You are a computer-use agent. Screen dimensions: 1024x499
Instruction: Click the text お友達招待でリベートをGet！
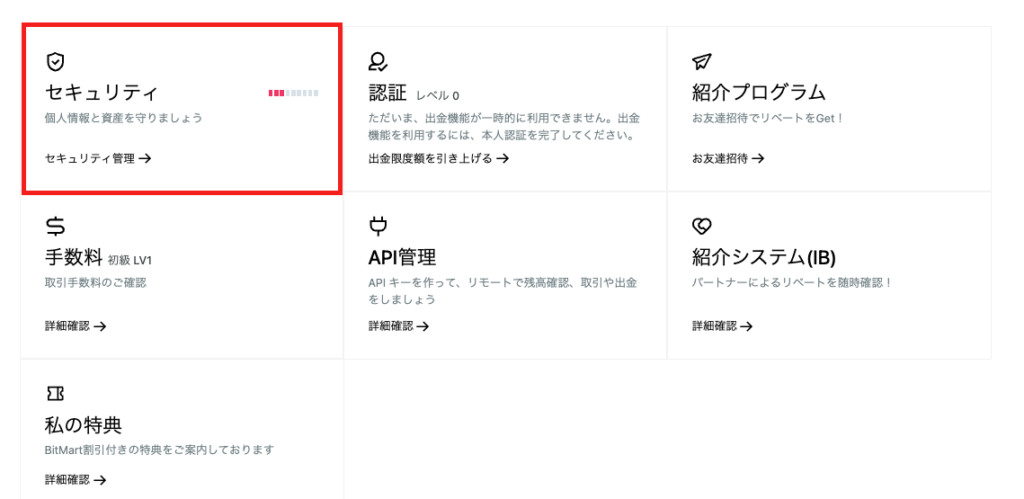coord(768,118)
